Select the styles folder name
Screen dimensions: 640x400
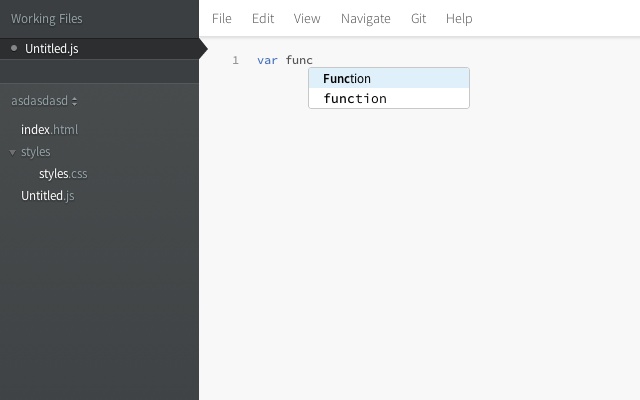coord(36,152)
